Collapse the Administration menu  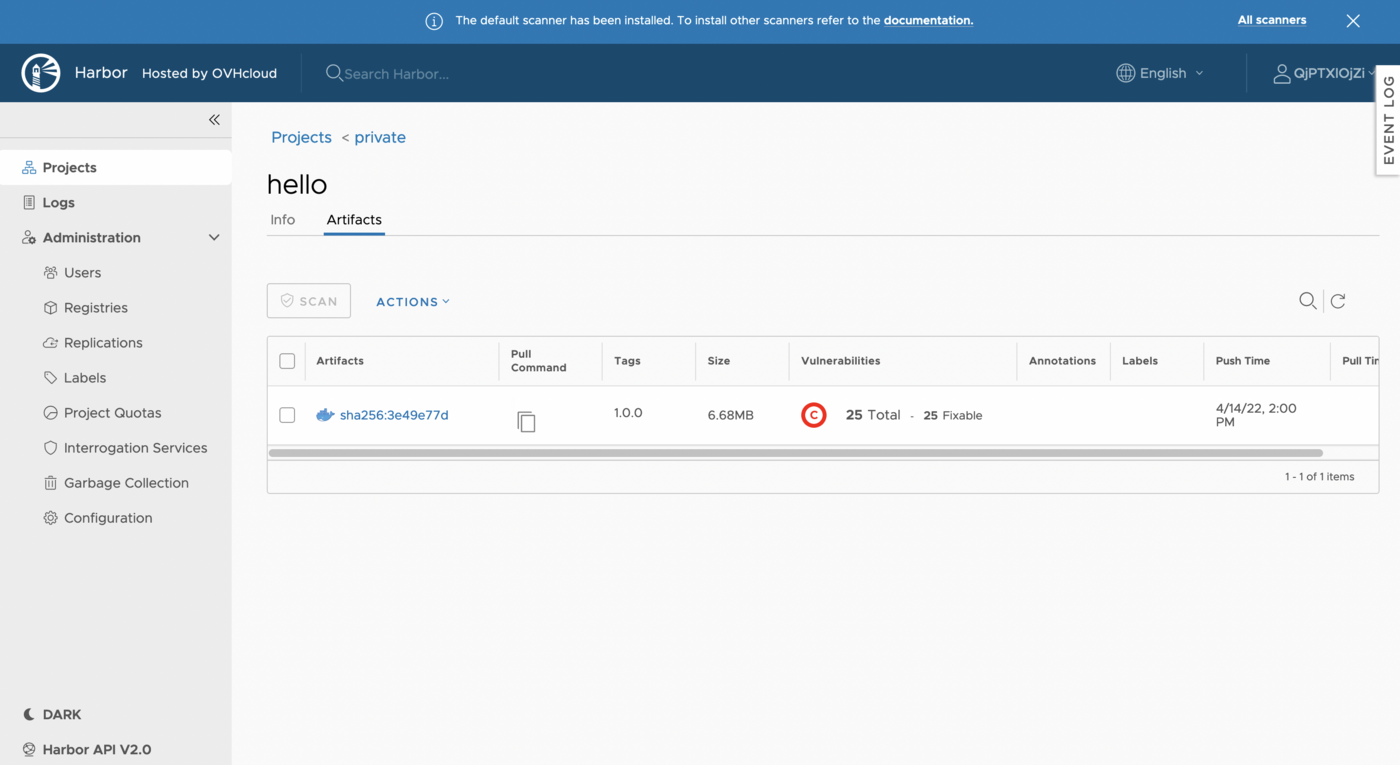click(213, 237)
